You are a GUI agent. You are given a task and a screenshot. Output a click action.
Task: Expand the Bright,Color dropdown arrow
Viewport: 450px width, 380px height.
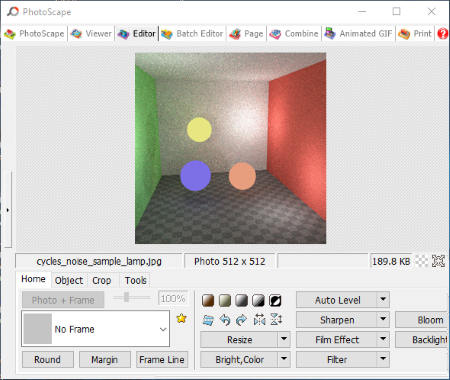284,360
